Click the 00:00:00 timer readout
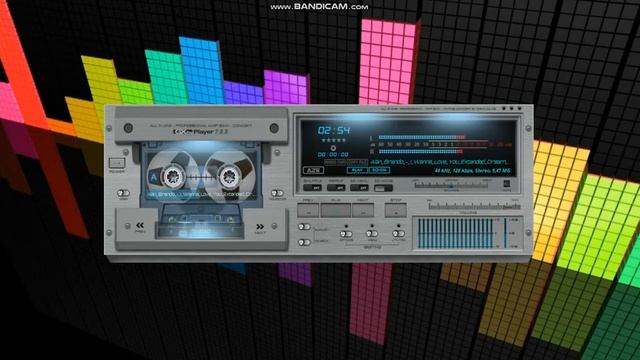640x360 pixels. pos(333,155)
